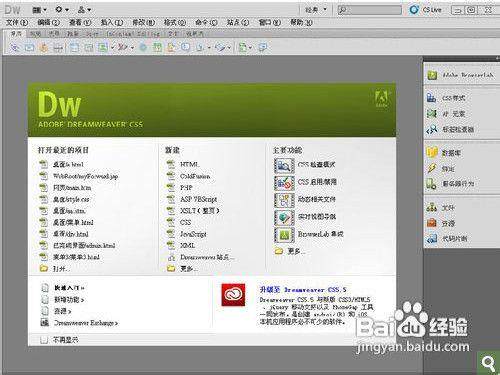Click the Email Link icon in Insert bar
This screenshot has height=375, width=500.
tap(29, 47)
